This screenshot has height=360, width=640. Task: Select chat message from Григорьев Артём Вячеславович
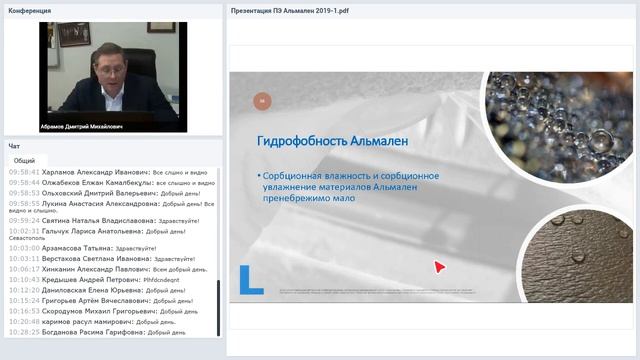click(101, 300)
